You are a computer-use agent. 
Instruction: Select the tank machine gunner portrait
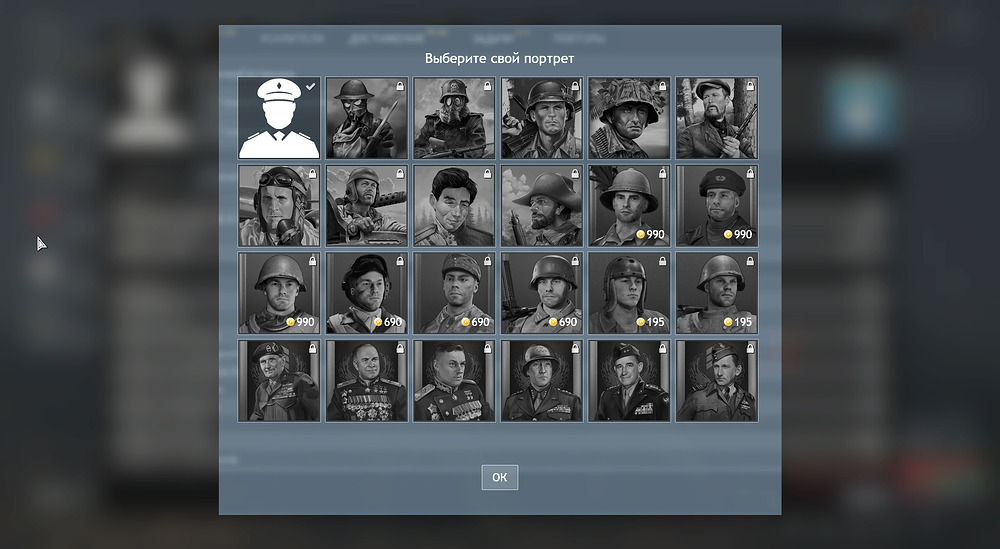367,205
